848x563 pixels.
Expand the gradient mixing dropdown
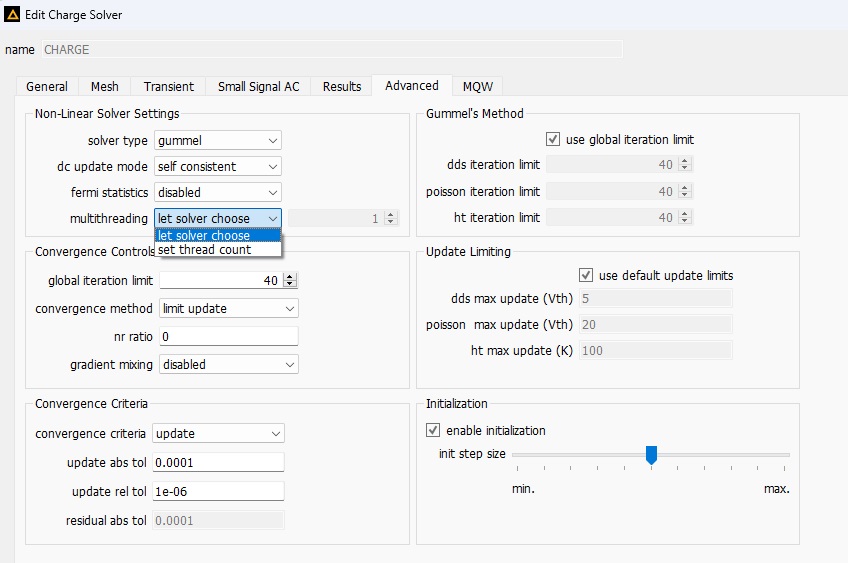228,365
